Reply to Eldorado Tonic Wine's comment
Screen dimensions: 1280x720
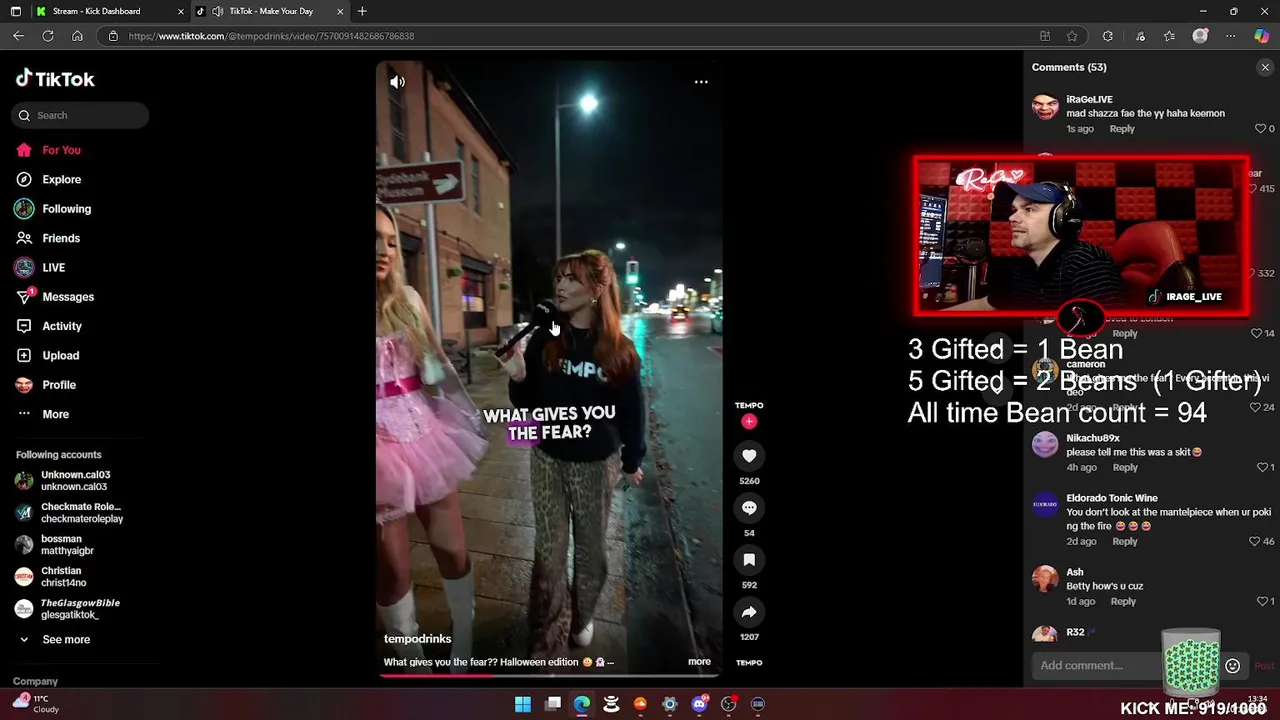[x=1125, y=541]
